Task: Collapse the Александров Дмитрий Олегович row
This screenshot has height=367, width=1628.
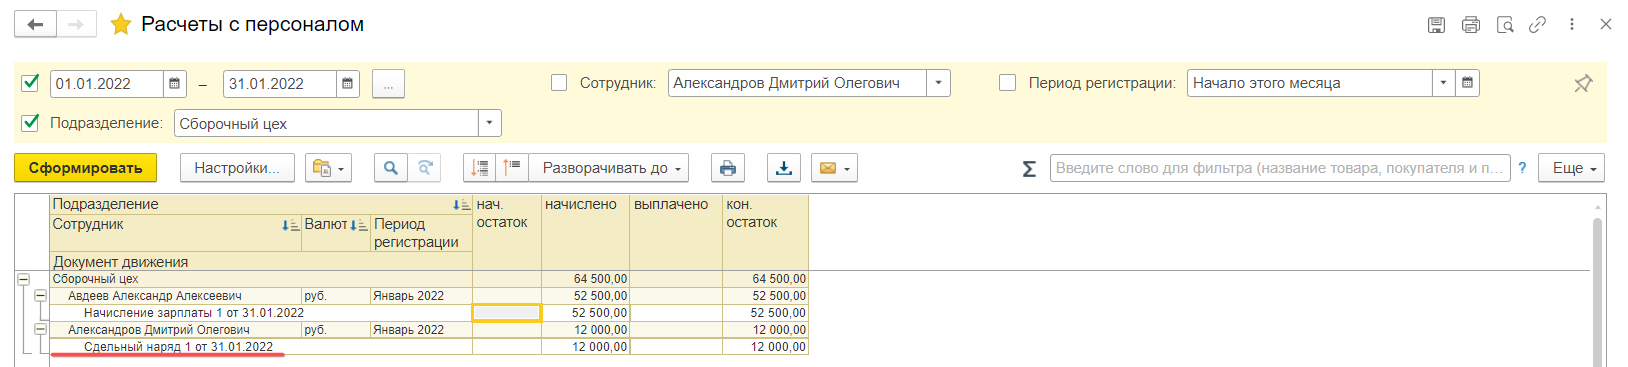Action: pos(40,329)
